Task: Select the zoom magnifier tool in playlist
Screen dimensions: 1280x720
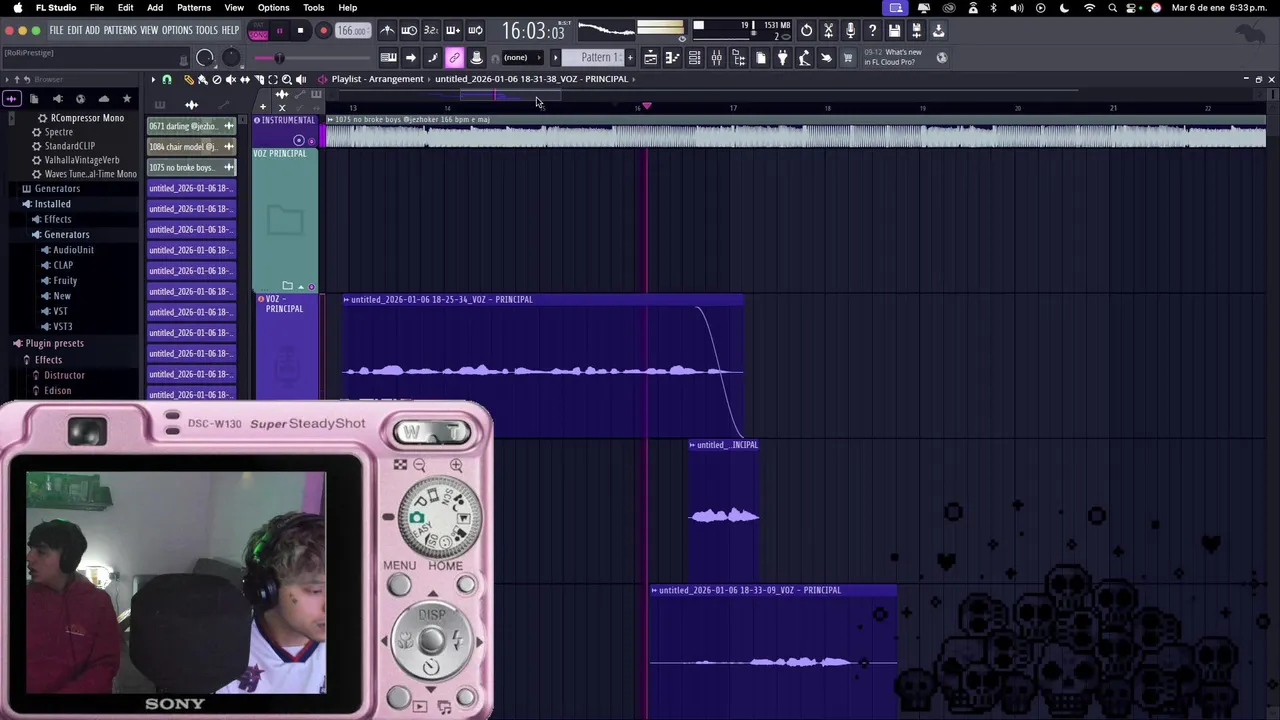Action: [286, 79]
